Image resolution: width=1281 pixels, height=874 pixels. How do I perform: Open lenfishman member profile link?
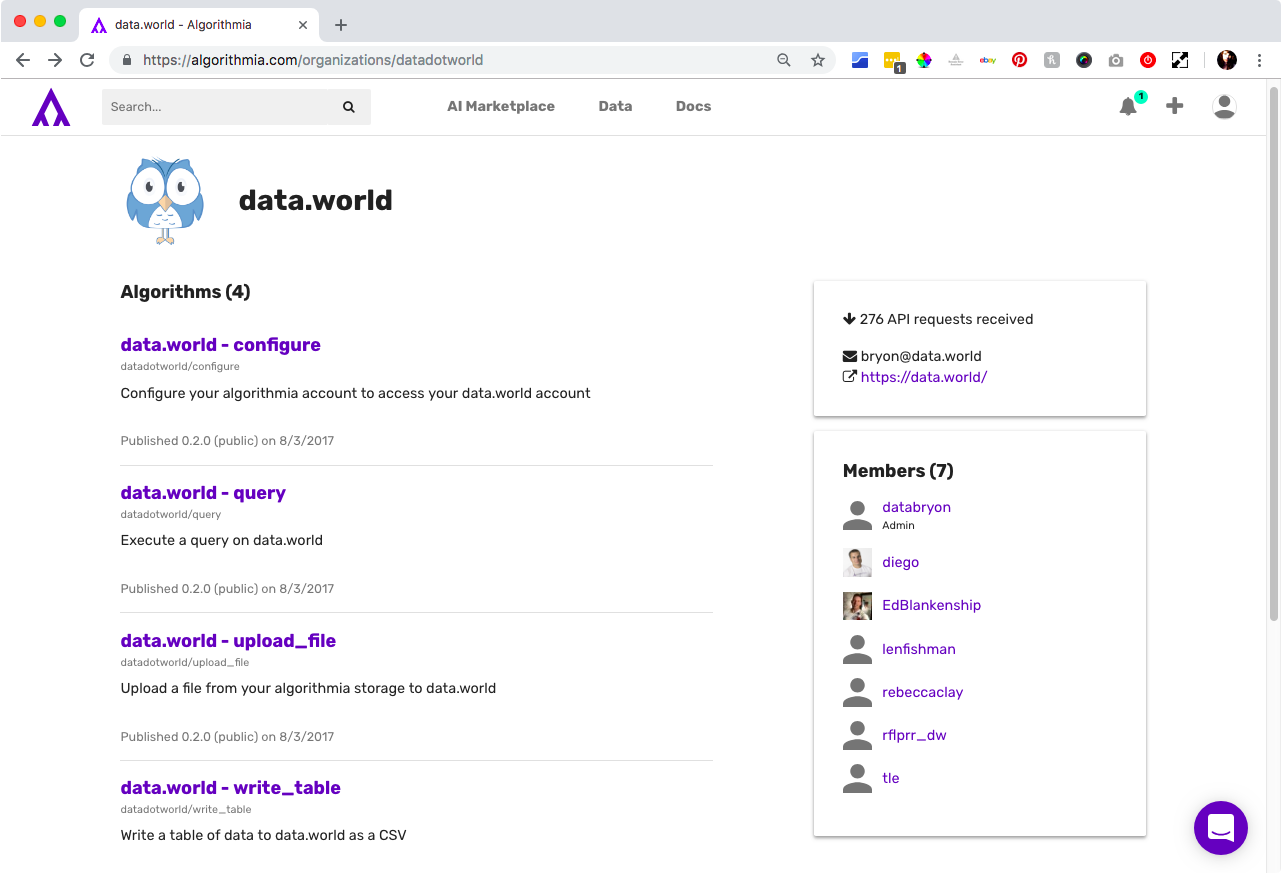[919, 649]
